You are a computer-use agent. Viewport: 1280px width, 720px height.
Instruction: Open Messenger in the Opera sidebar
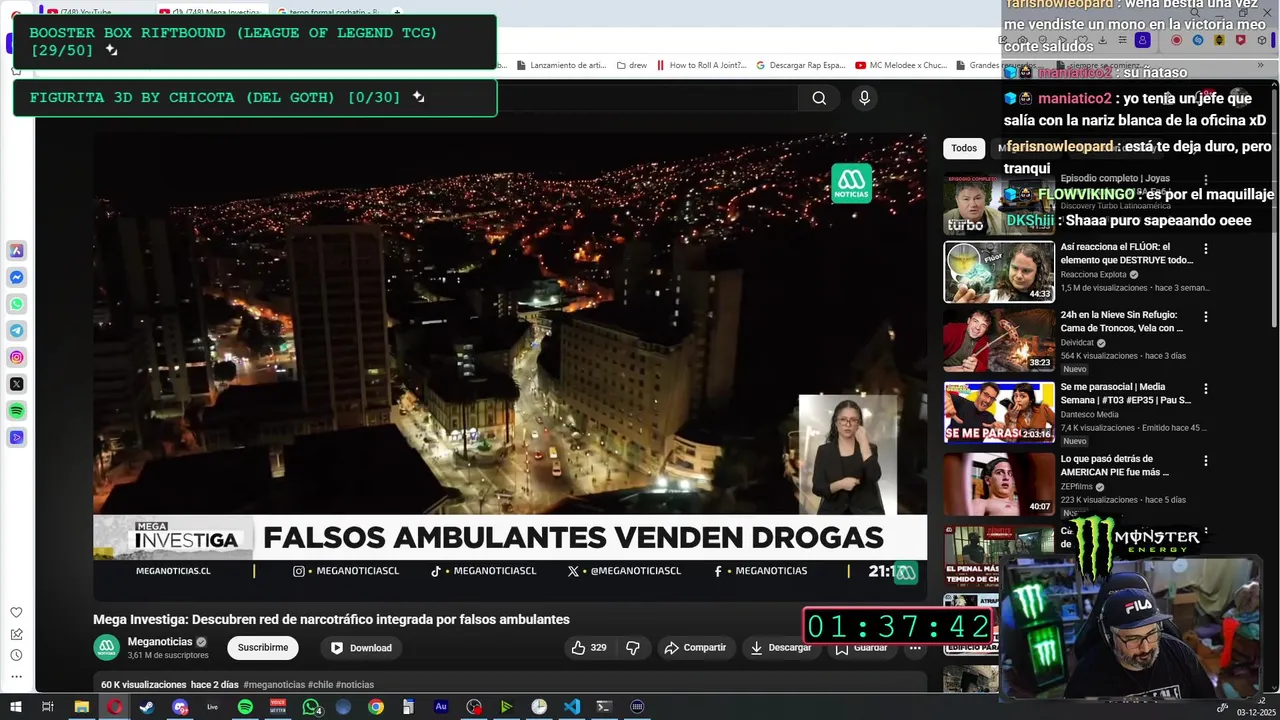coord(17,277)
